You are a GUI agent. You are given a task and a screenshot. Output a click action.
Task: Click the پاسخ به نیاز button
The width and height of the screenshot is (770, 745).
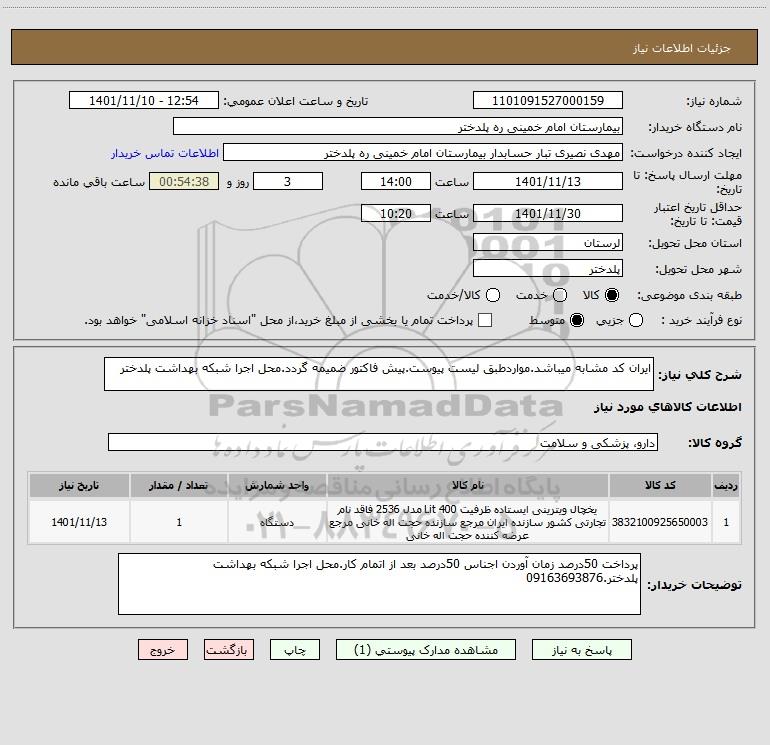click(x=581, y=650)
